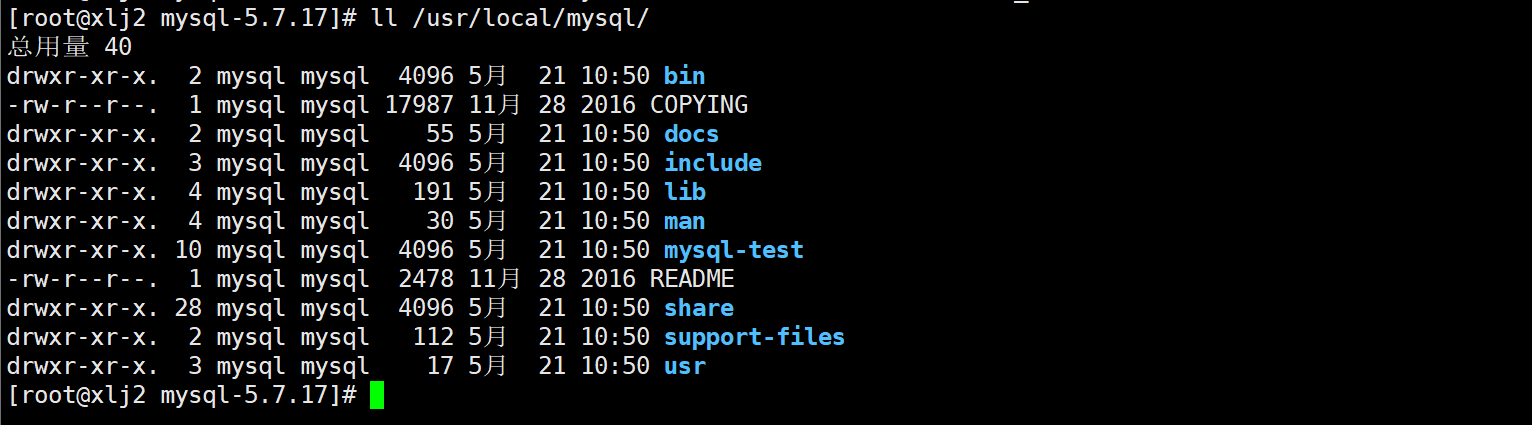Select the support-files directory name
1532x425 pixels.
(x=755, y=337)
